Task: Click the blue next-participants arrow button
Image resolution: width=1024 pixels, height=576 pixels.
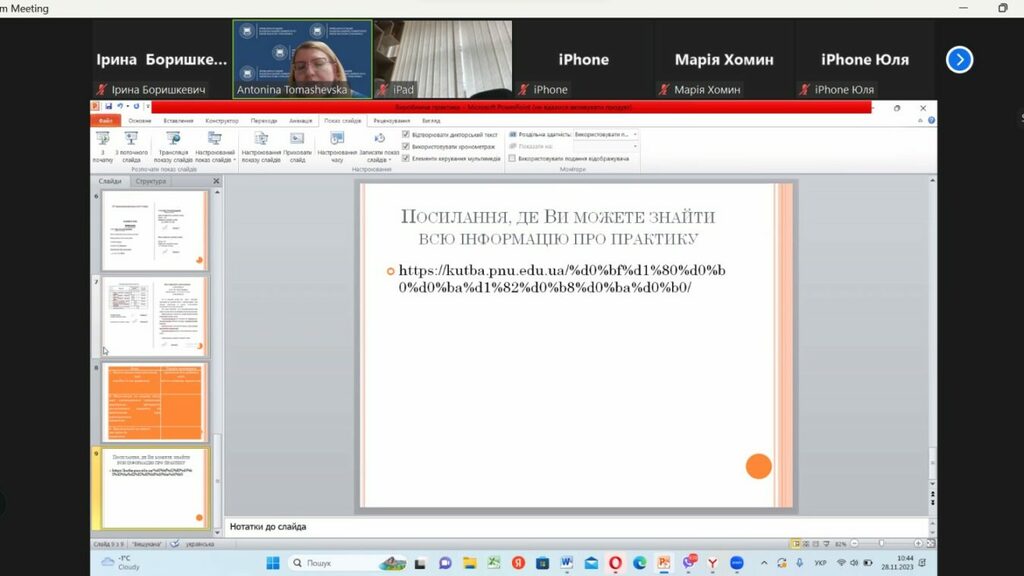Action: coord(959,60)
